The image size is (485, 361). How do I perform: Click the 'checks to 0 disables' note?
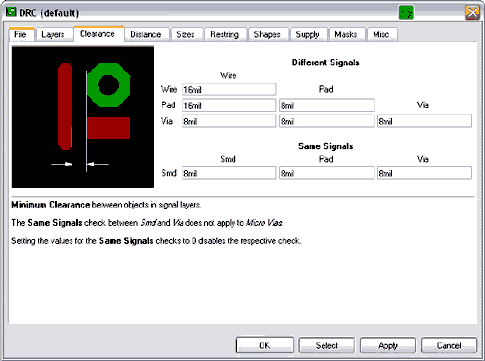tap(156, 241)
